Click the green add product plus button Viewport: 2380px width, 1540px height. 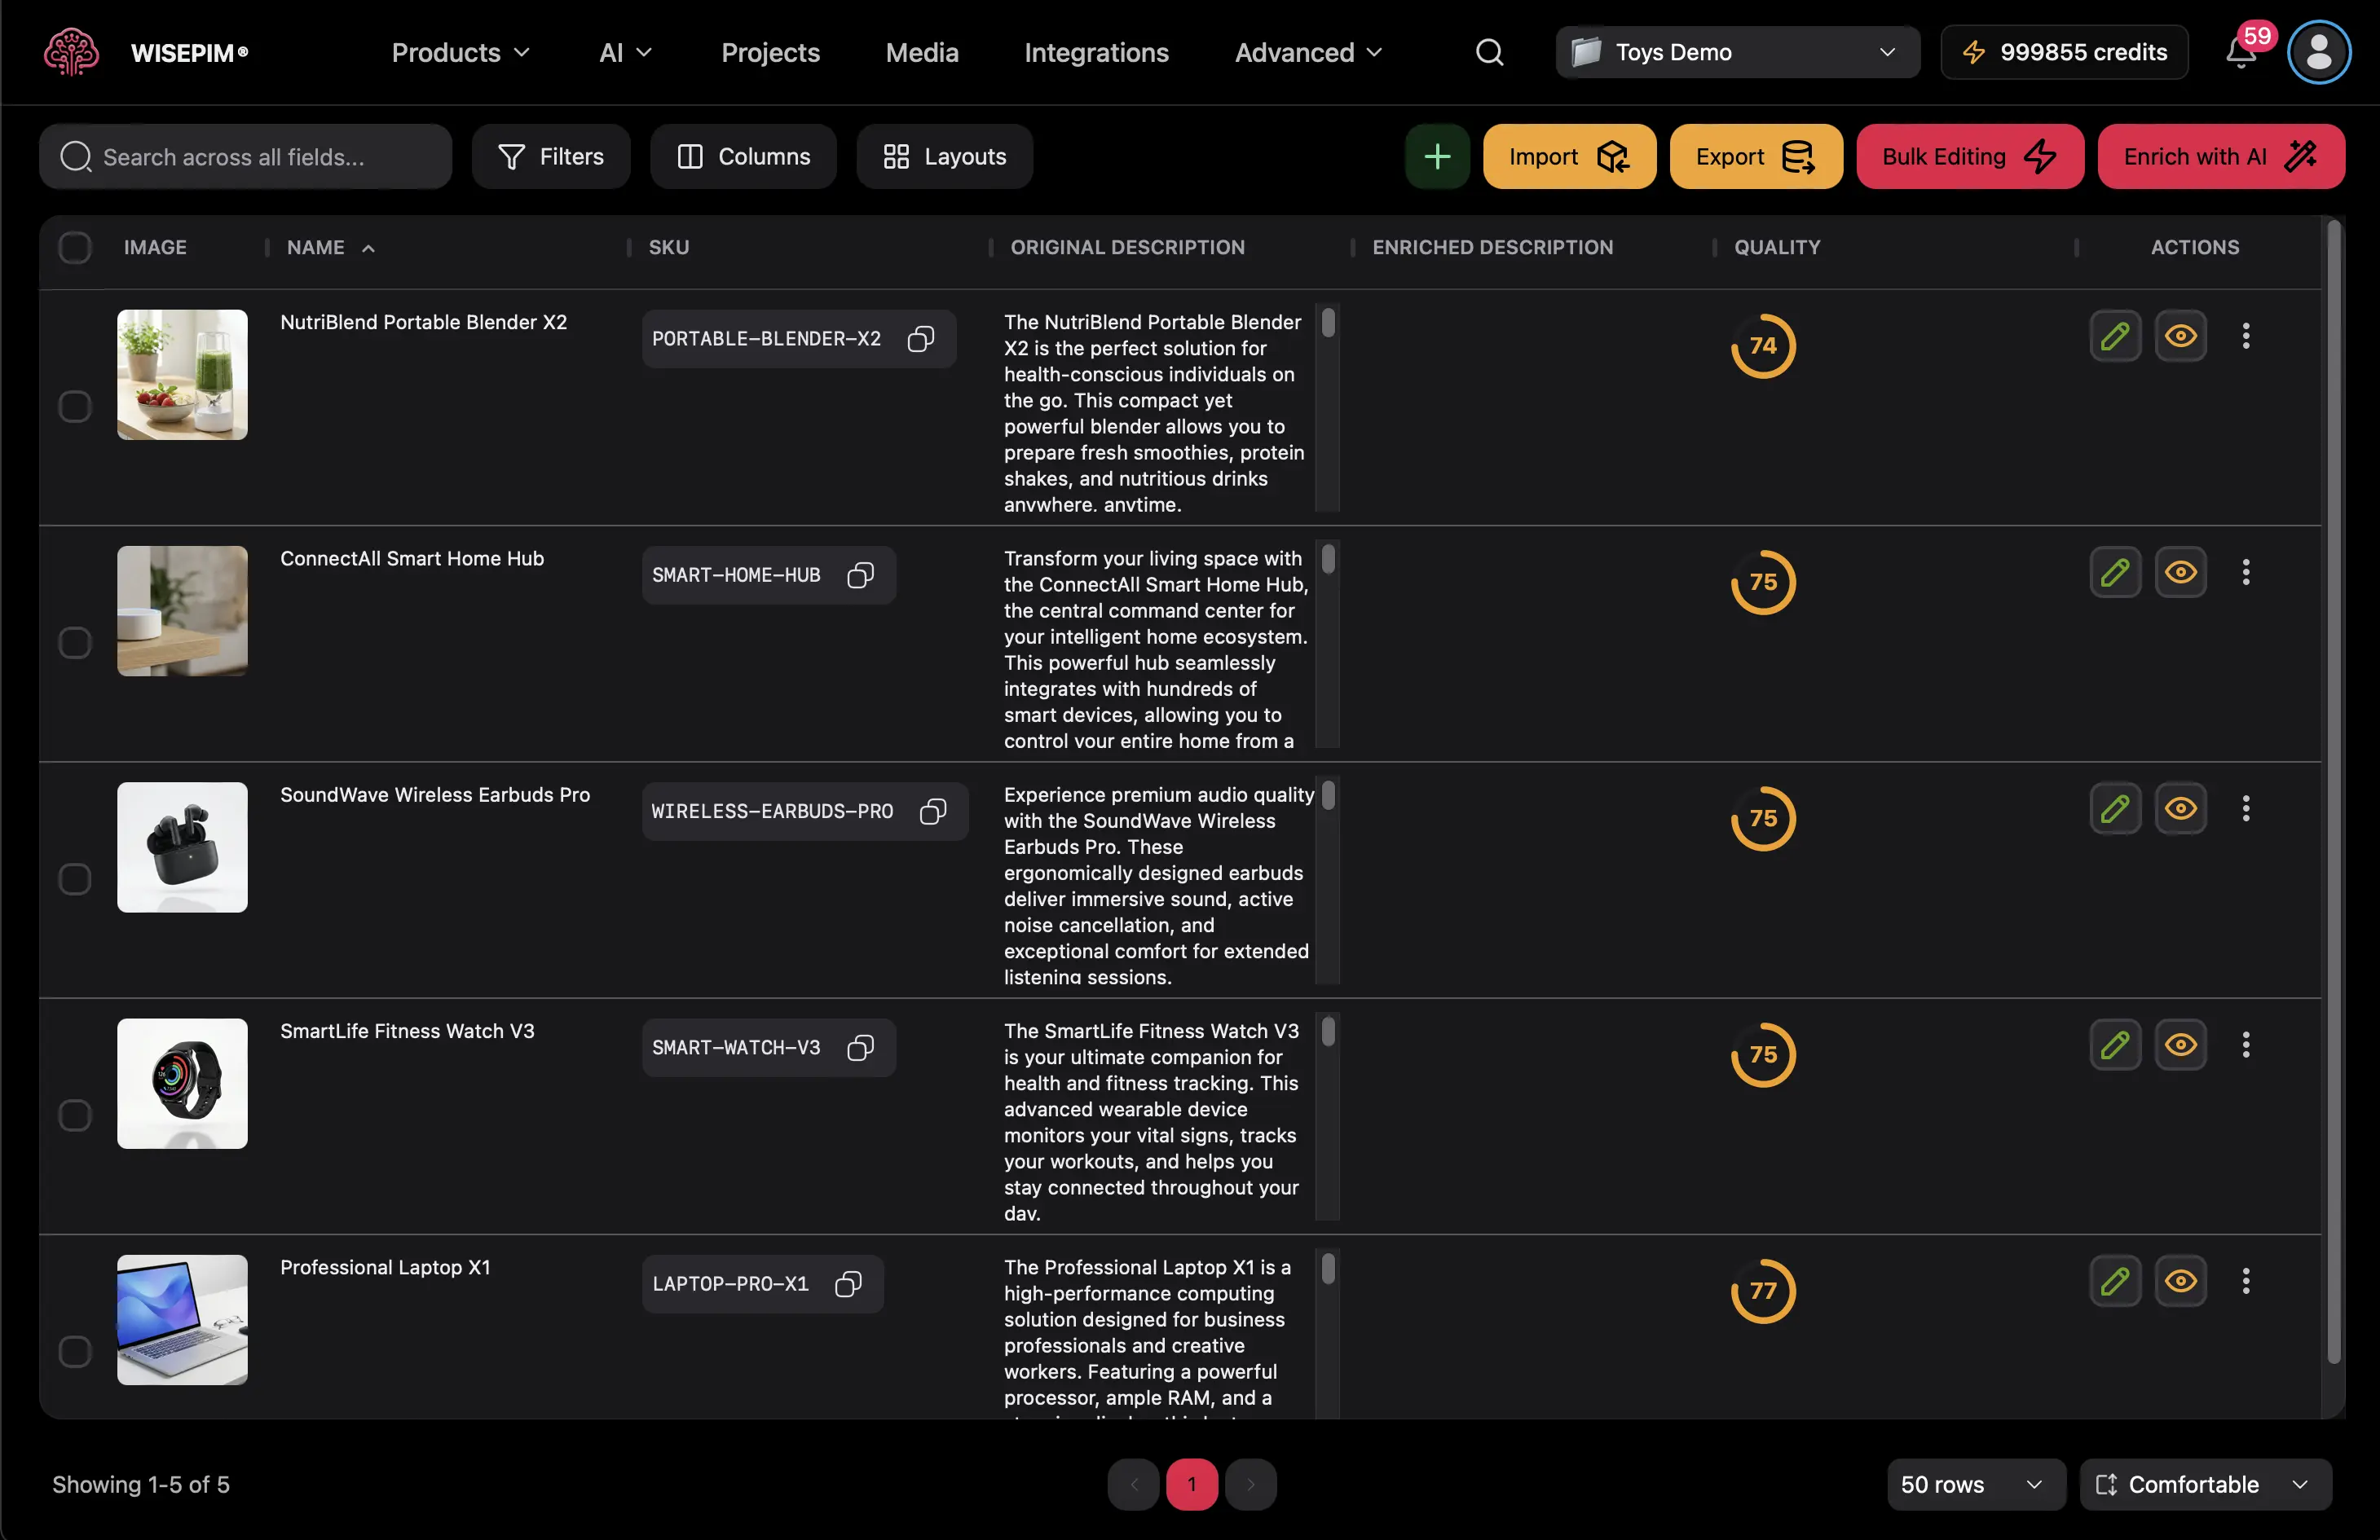click(1436, 157)
